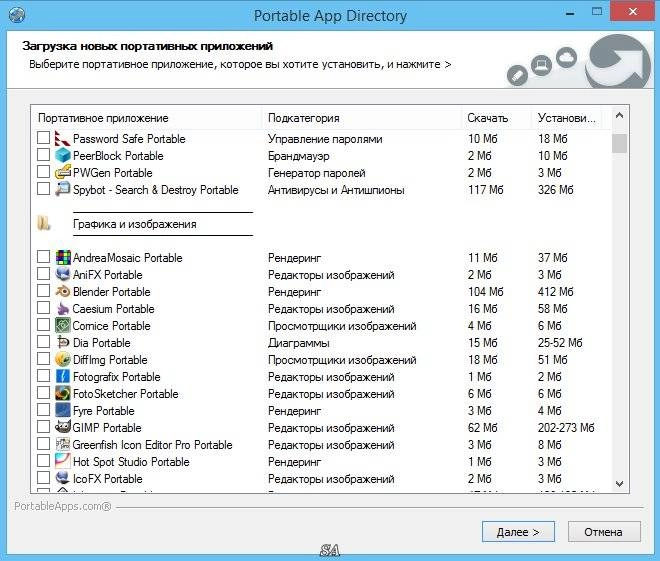This screenshot has width=660, height=561.
Task: Click the Cornice Portable icon
Action: coord(63,325)
